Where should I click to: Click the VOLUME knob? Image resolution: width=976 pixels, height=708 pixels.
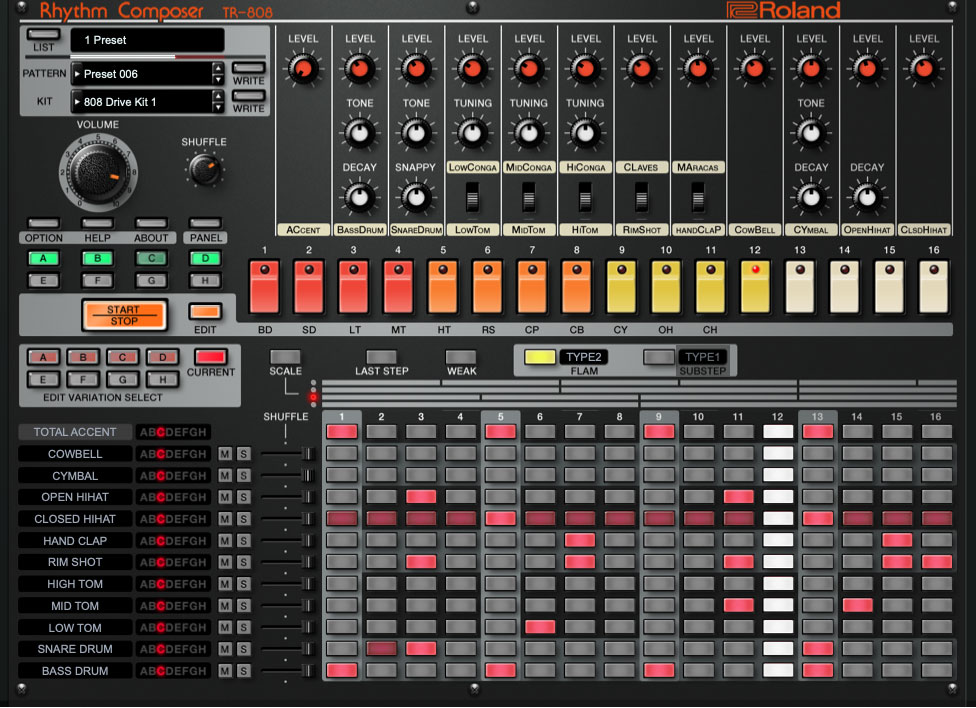coord(98,172)
